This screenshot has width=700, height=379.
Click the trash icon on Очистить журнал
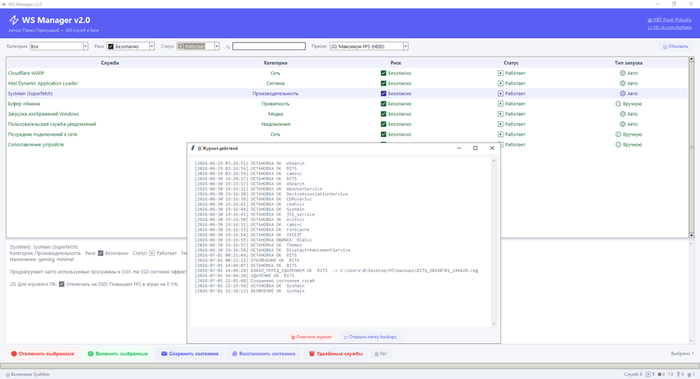tap(293, 337)
